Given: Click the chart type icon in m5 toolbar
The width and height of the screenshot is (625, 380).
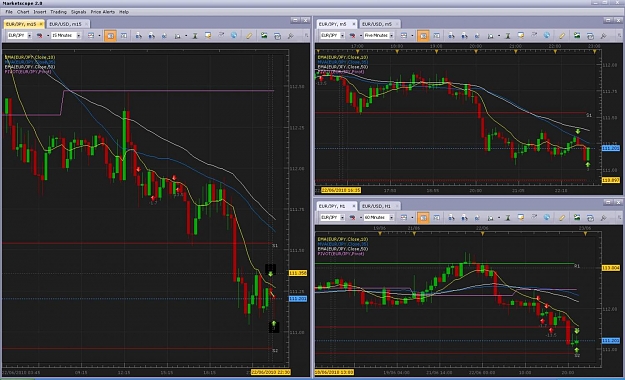Looking at the screenshot, I should tap(404, 36).
